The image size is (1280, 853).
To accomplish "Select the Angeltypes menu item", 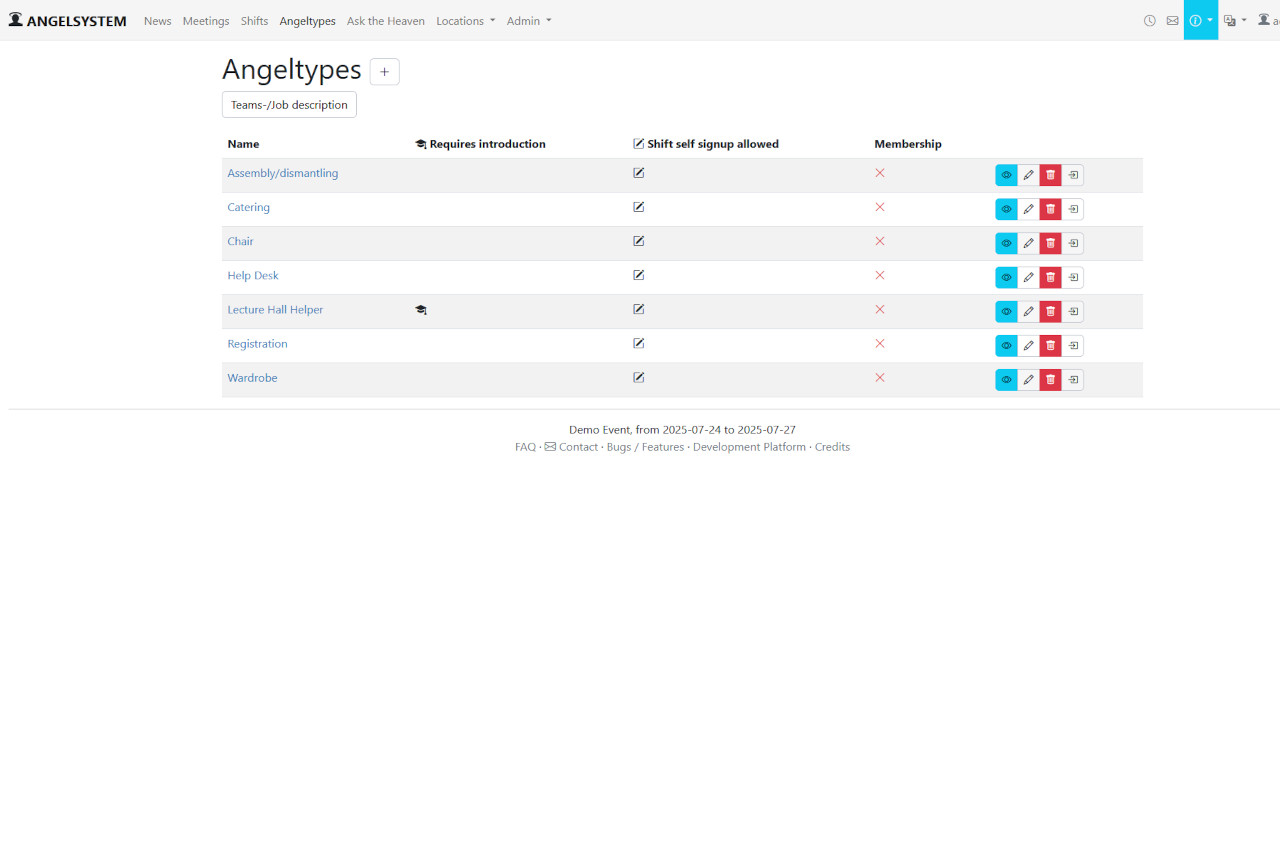I will coord(308,20).
